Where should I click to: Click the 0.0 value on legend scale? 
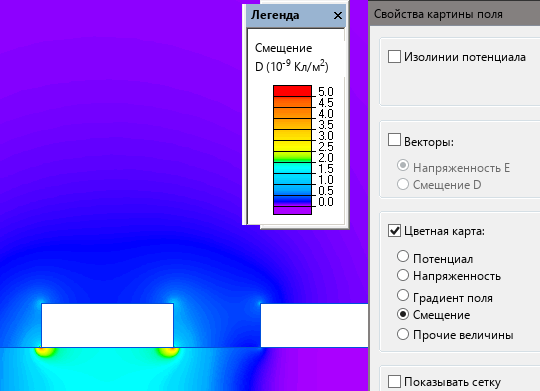click(326, 202)
